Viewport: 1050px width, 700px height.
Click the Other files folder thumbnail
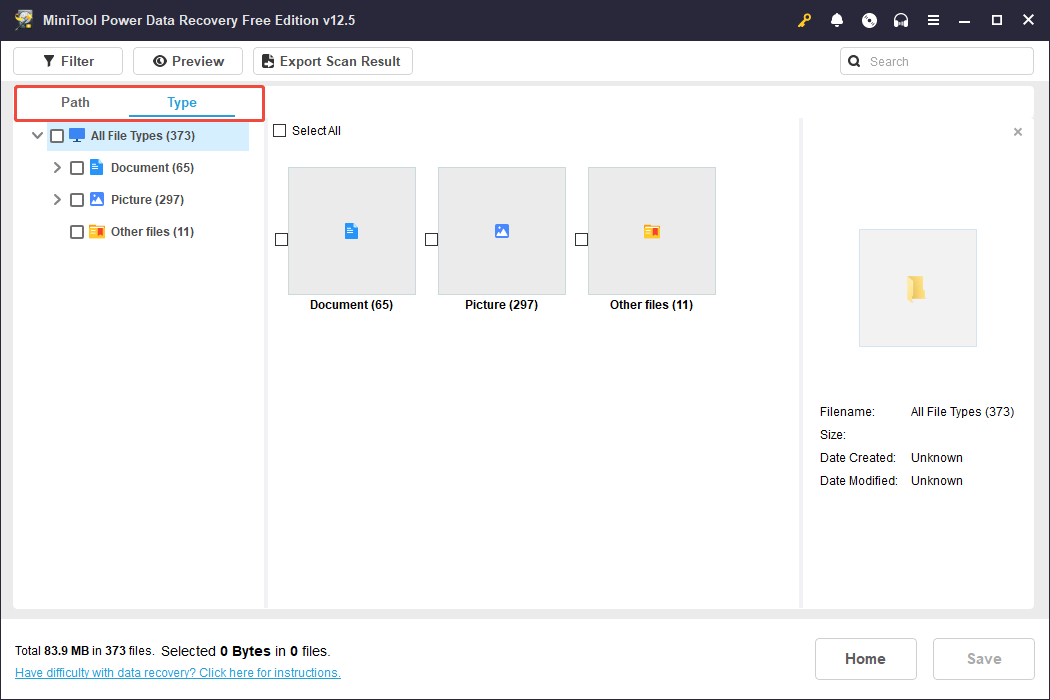651,231
